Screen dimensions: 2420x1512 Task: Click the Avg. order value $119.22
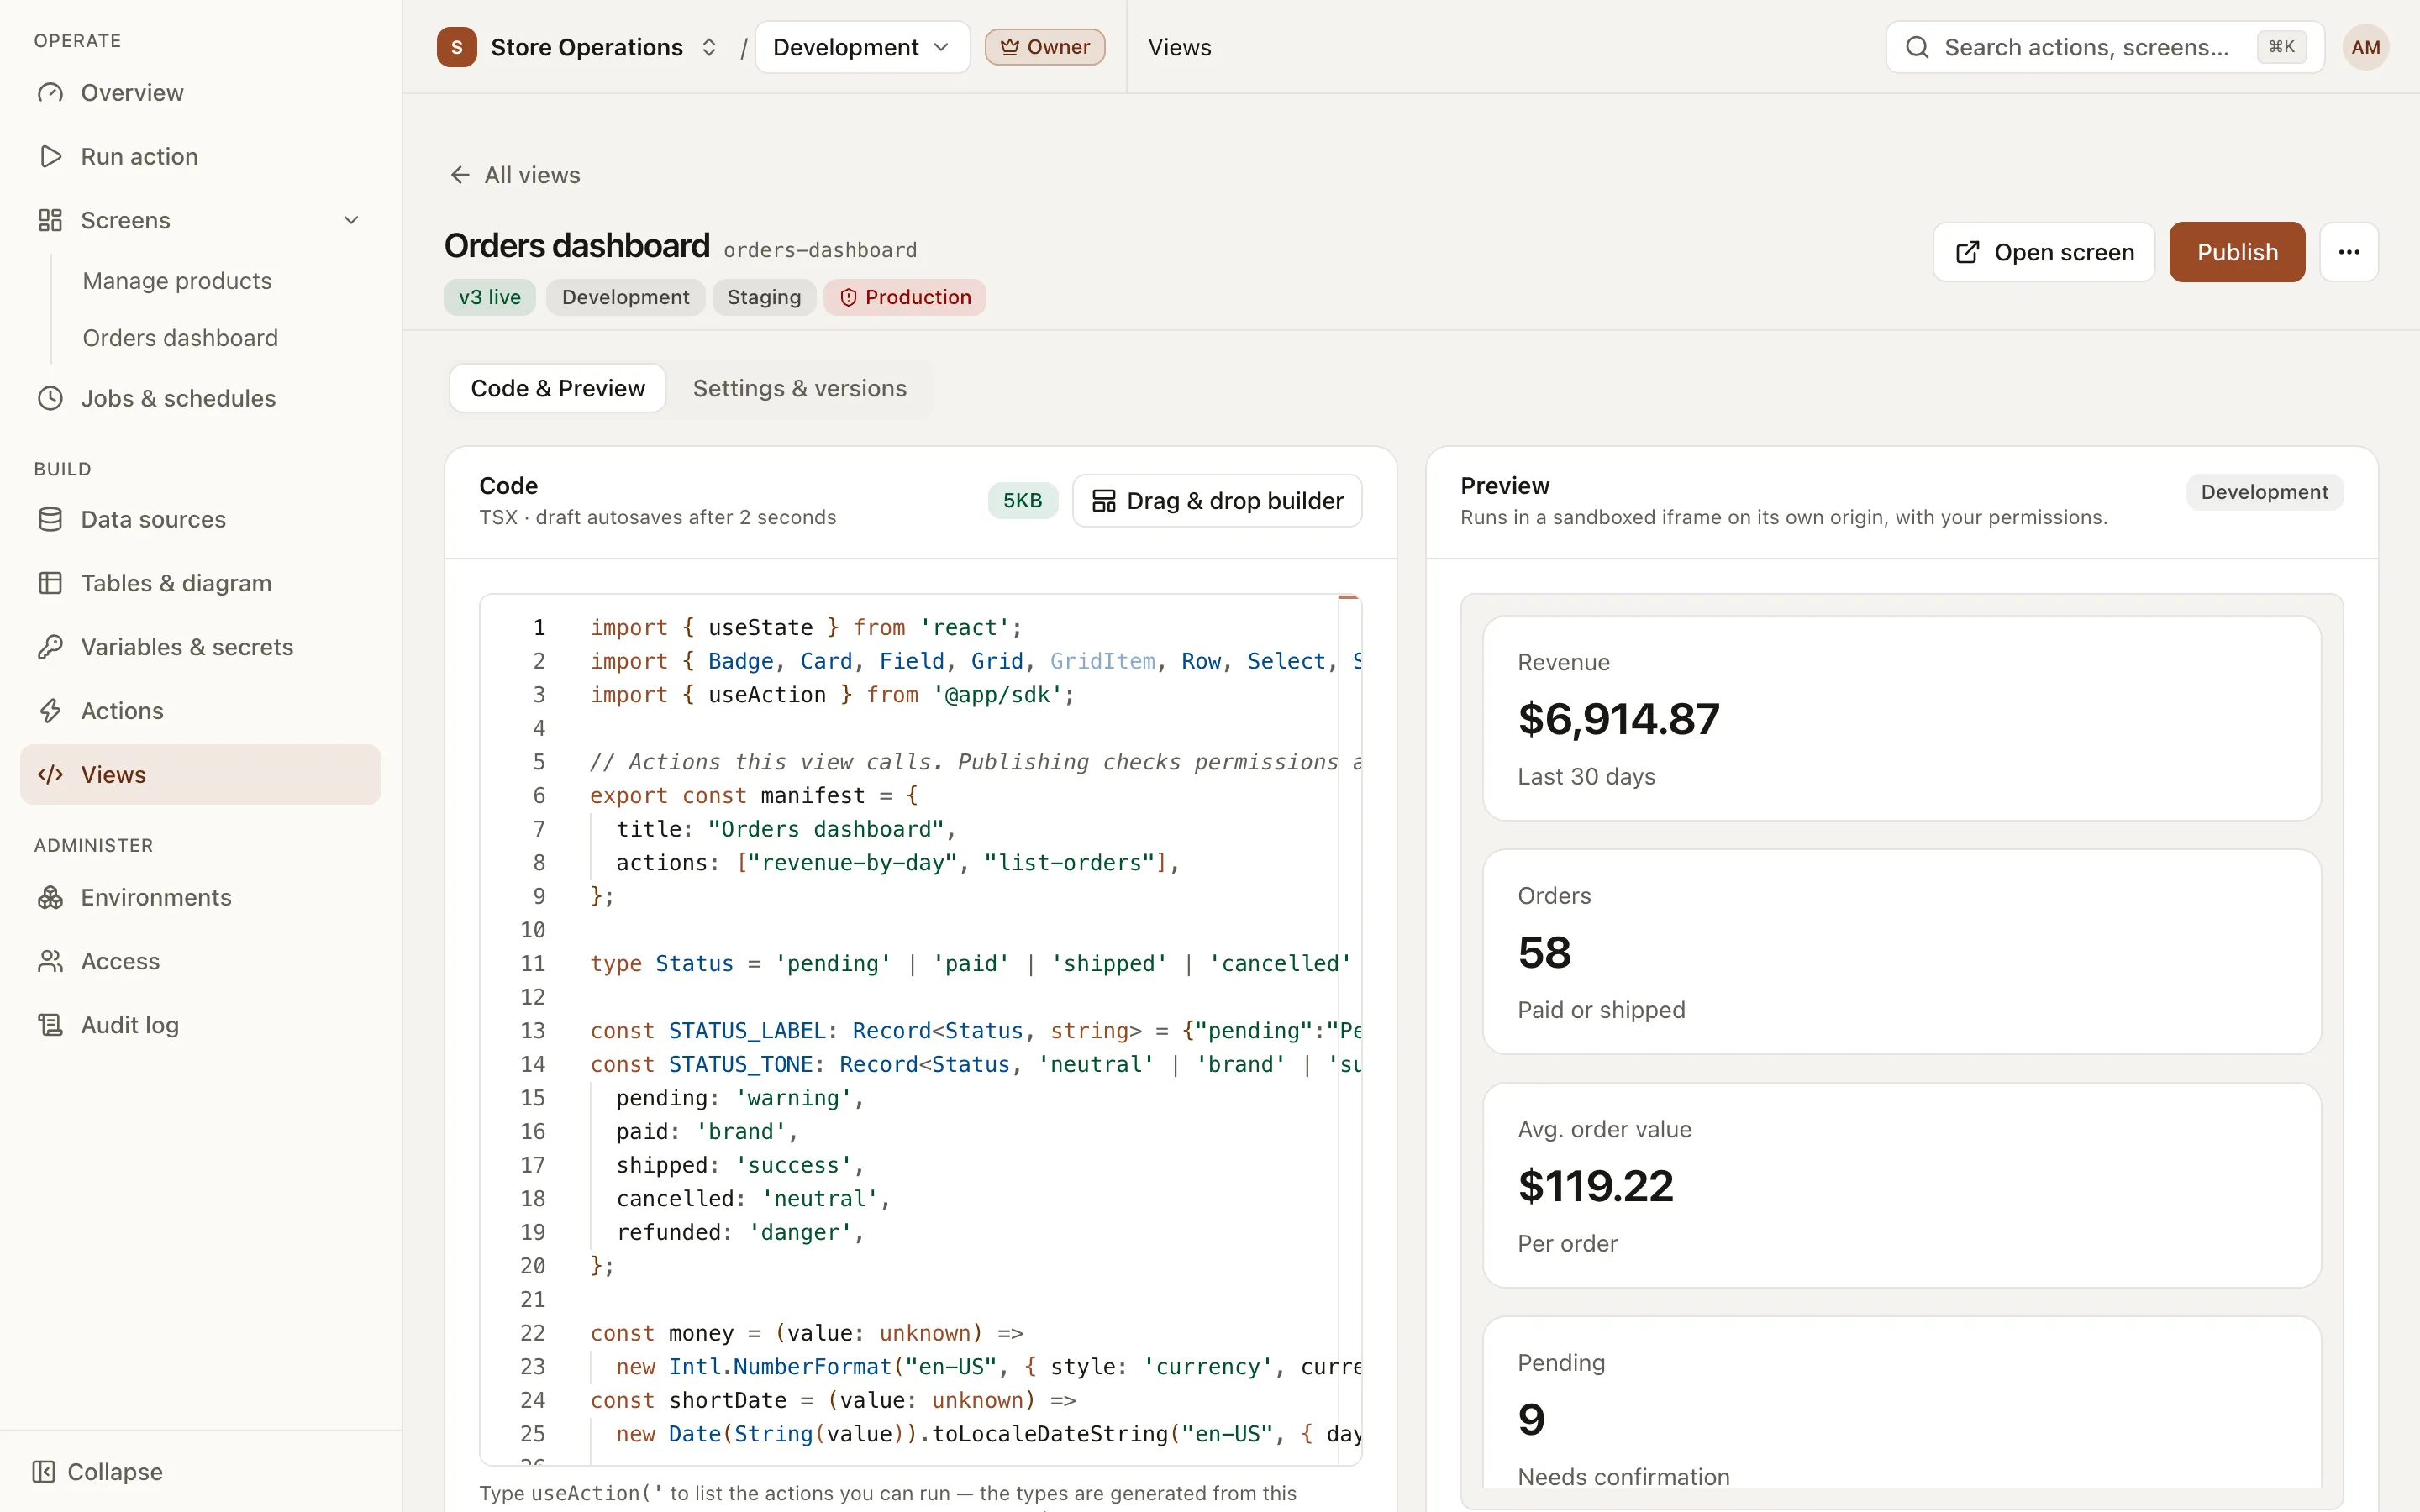[x=1595, y=1186]
